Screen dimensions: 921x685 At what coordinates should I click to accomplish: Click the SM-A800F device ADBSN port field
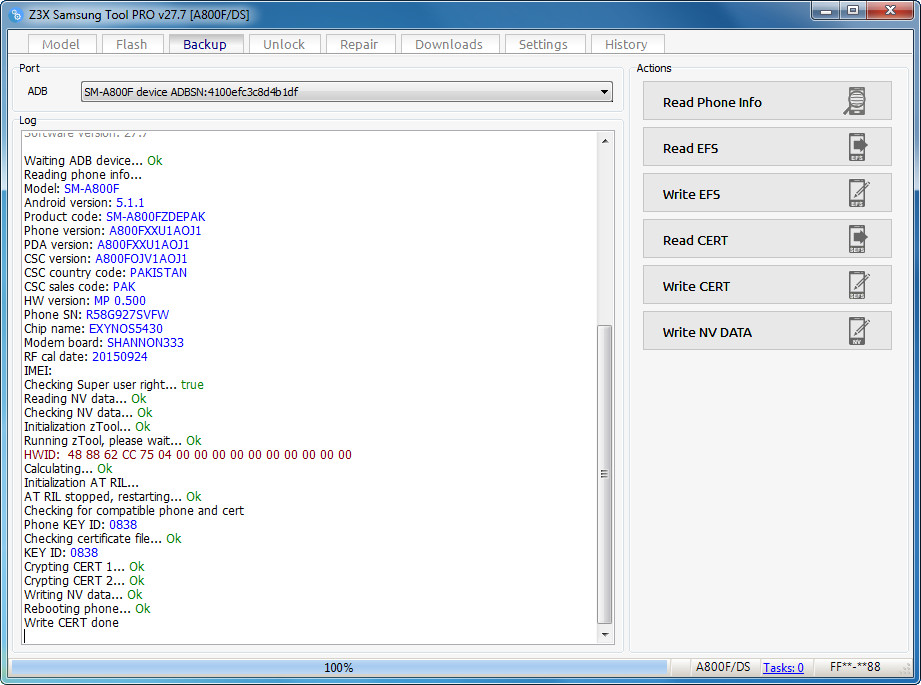coord(347,92)
